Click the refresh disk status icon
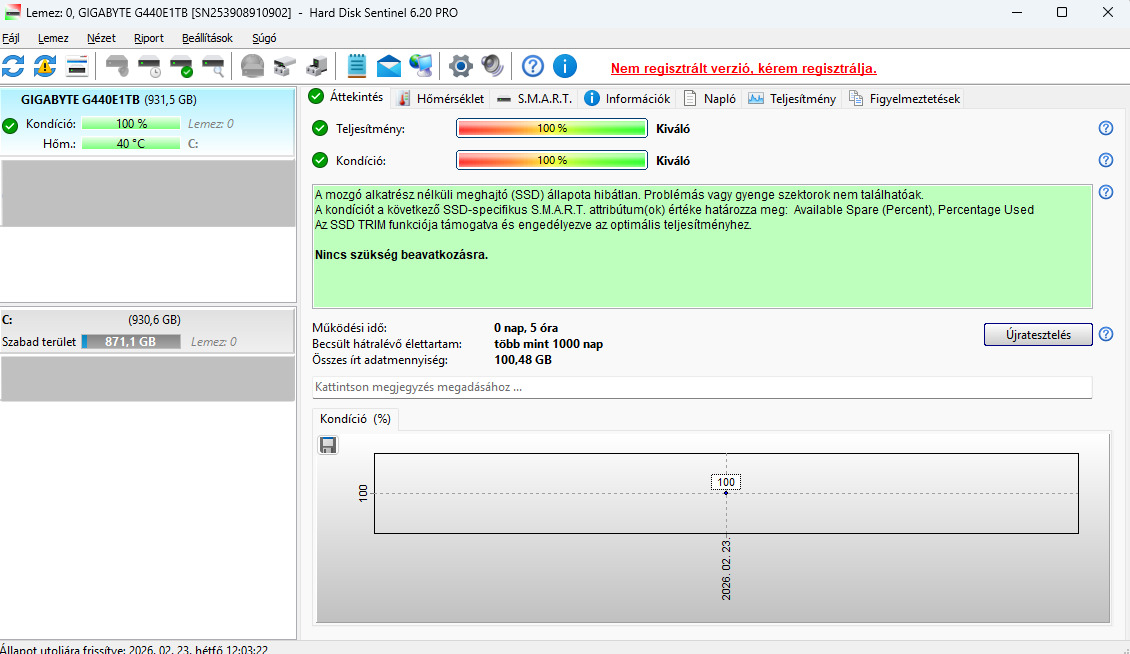 [13, 66]
